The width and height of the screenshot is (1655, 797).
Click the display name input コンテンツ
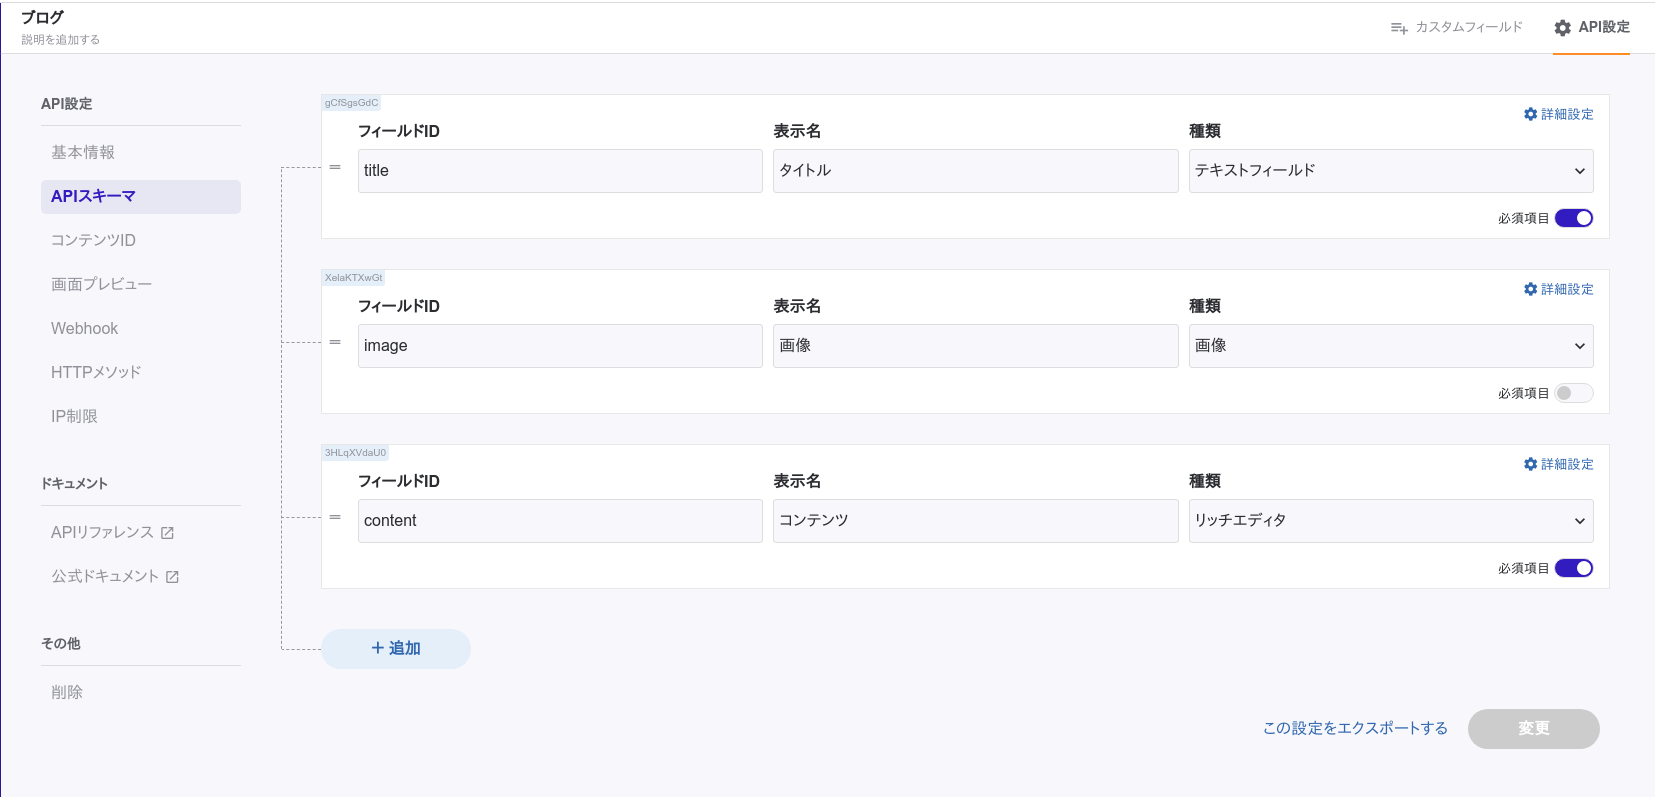pyautogui.click(x=976, y=521)
